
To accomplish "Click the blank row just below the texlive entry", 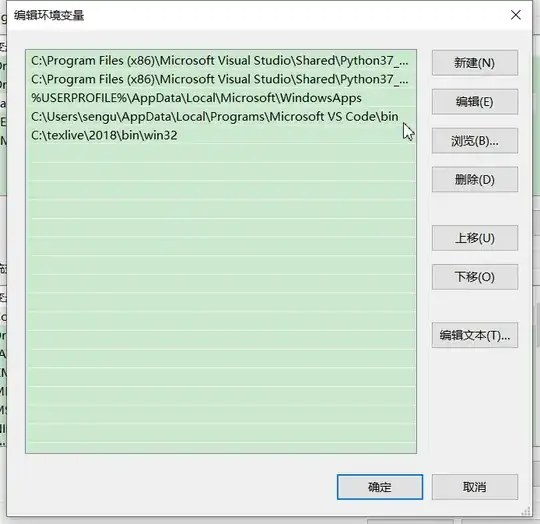I will pos(221,154).
